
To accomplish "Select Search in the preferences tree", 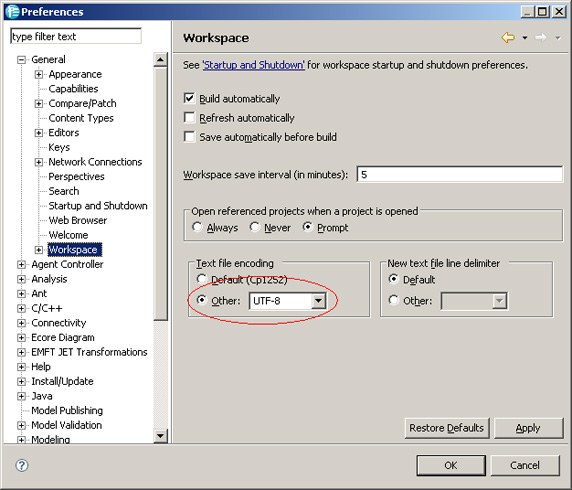I will (64, 191).
